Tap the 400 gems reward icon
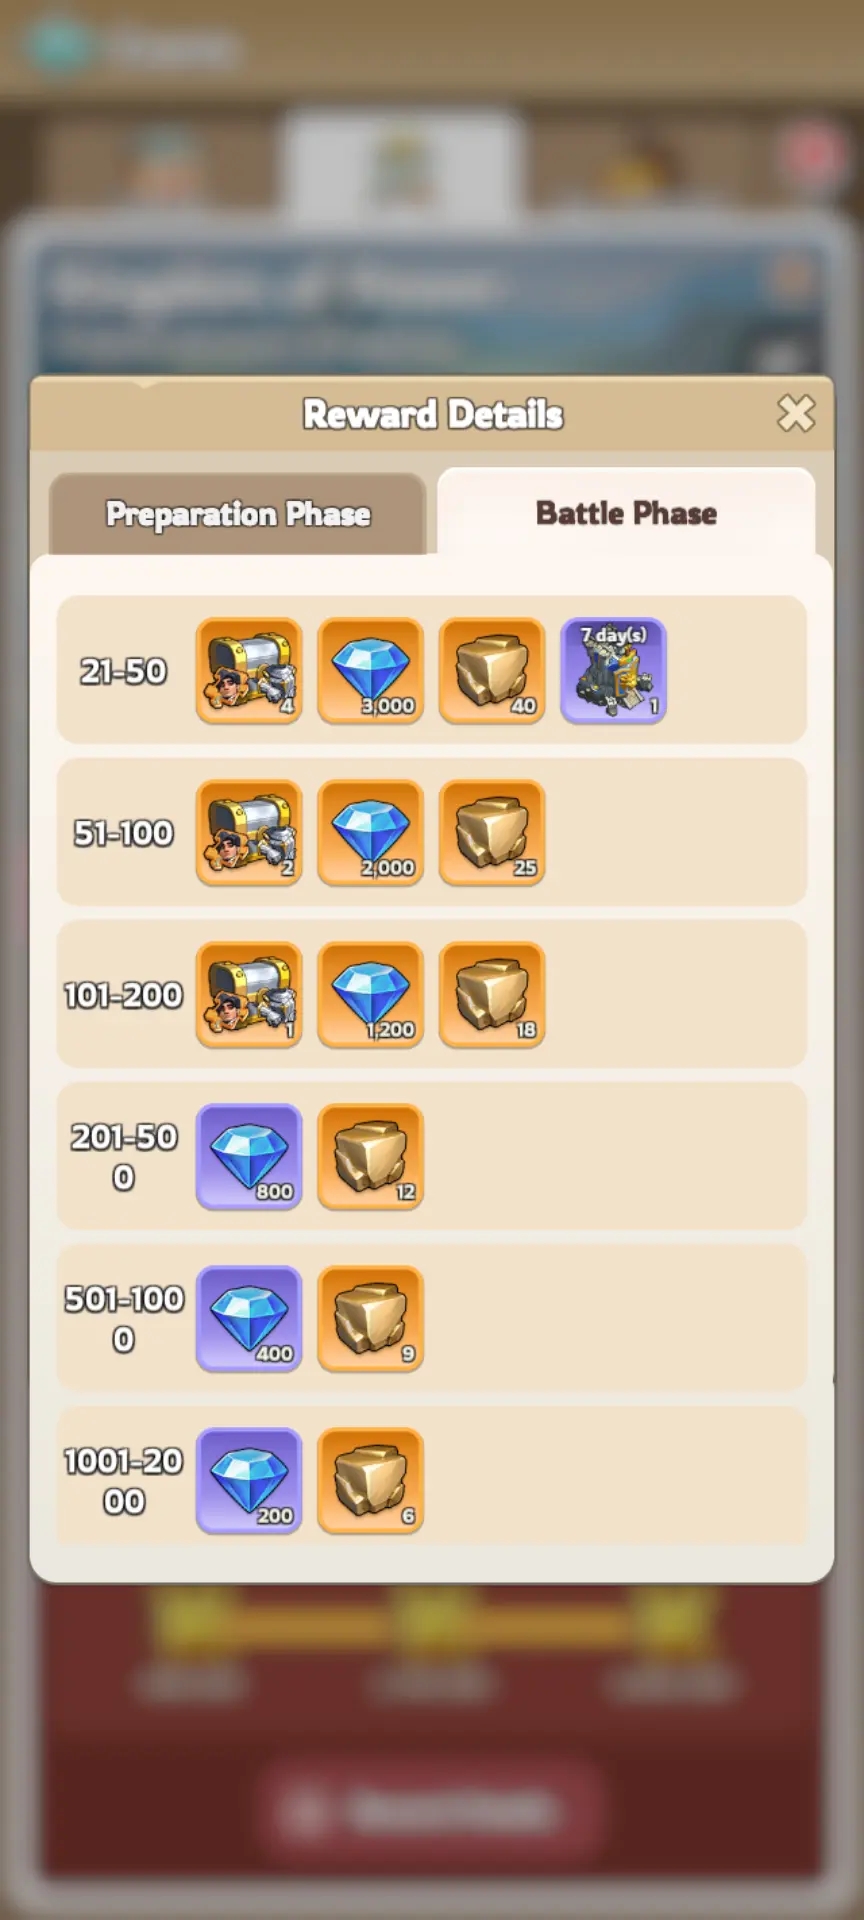 click(x=249, y=1318)
